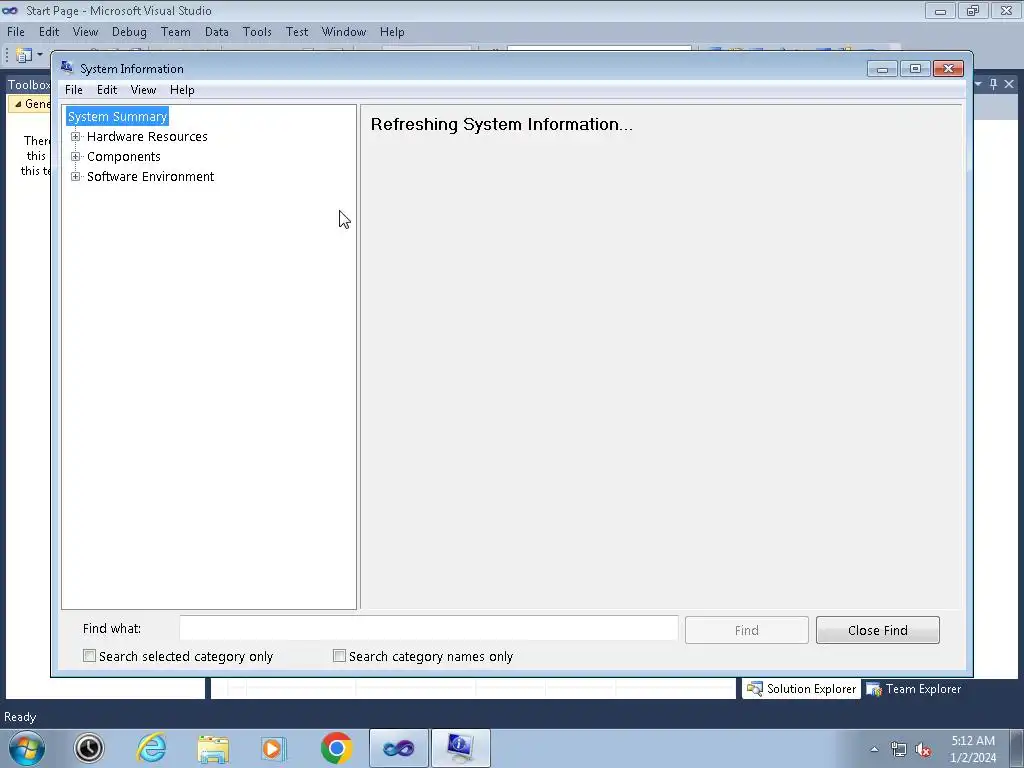Show hidden system tray icons

pyautogui.click(x=874, y=749)
